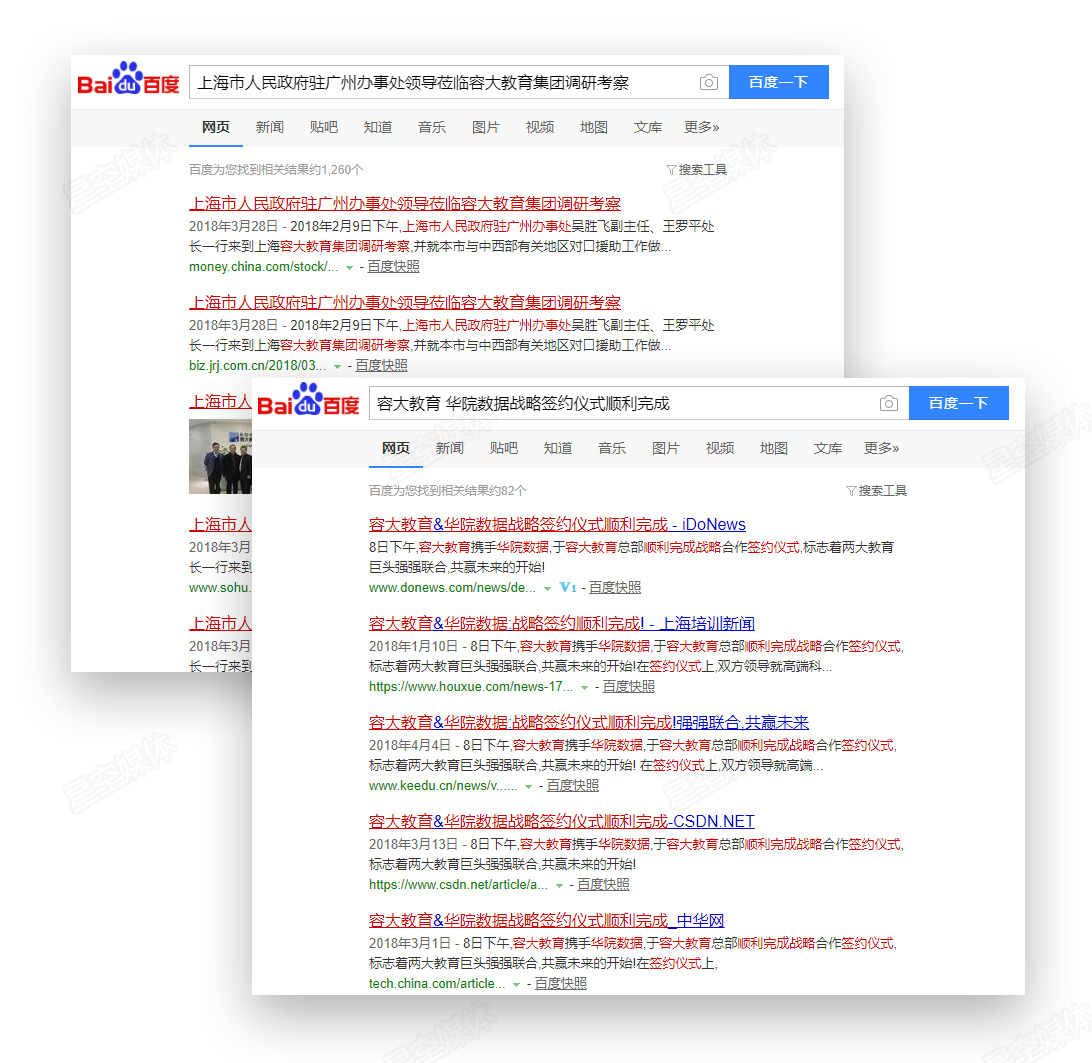
Task: Click 百度一下 search button in front window
Action: point(959,403)
